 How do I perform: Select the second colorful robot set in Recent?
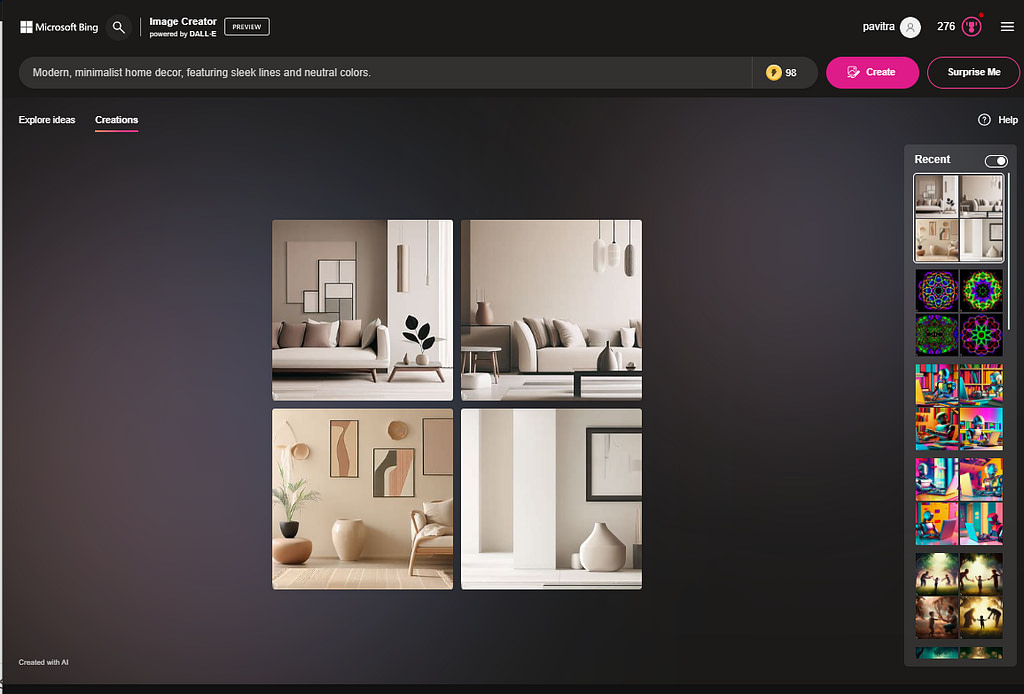point(959,501)
